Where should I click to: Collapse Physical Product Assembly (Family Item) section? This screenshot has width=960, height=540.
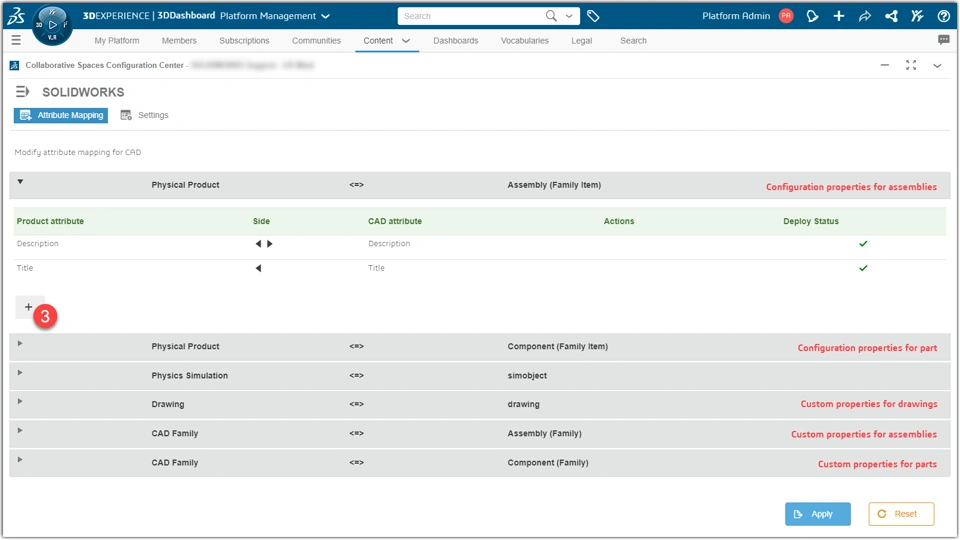[x=20, y=182]
